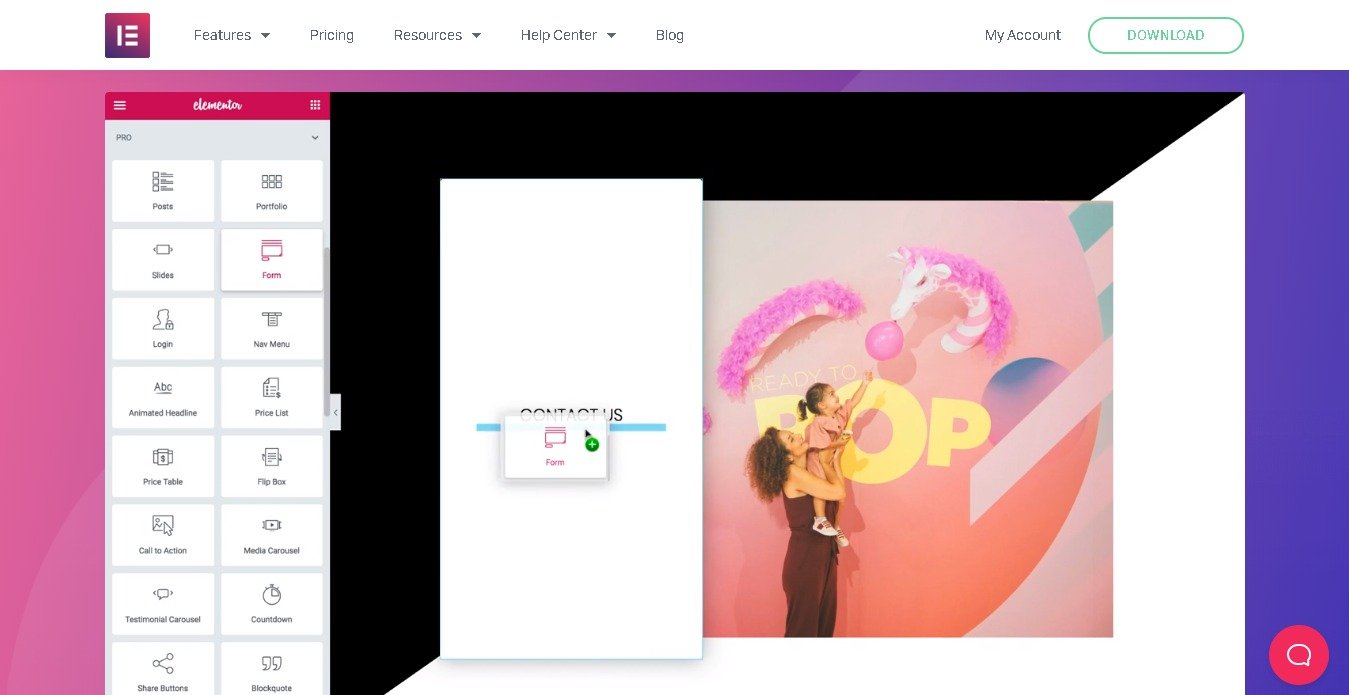1349x695 pixels.
Task: Select the Countdown widget
Action: (271, 604)
